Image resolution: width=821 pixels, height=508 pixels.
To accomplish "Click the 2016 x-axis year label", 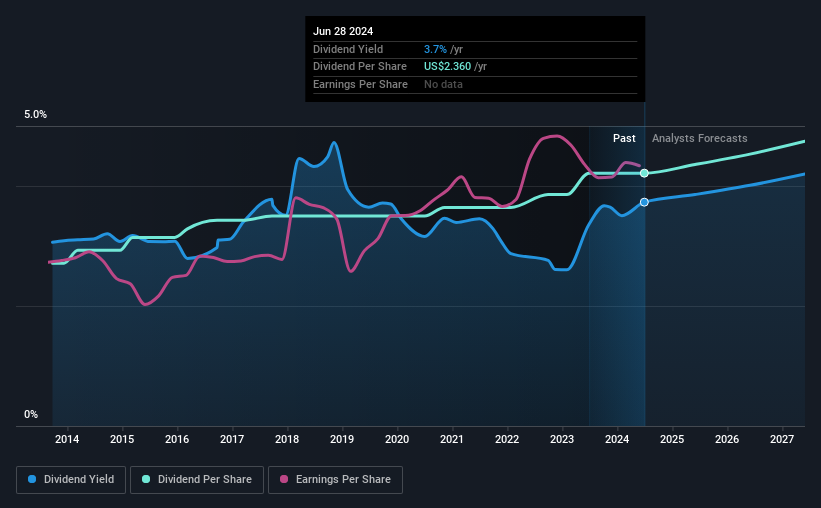I will pos(177,439).
